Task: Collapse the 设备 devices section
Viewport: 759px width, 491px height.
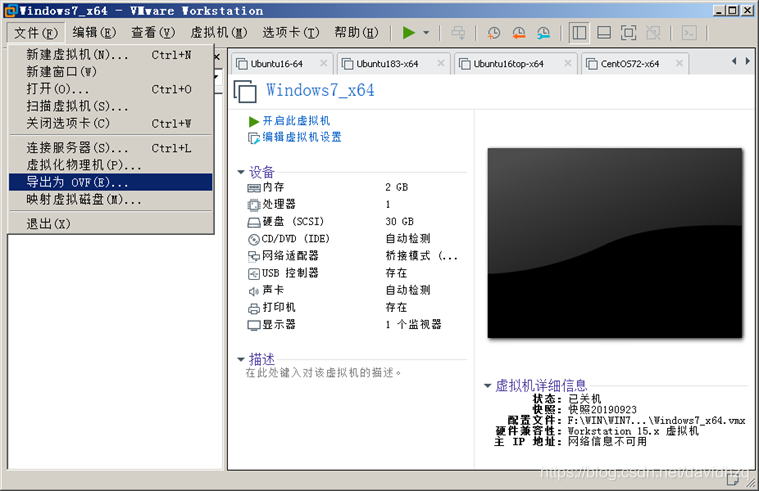Action: click(x=241, y=171)
